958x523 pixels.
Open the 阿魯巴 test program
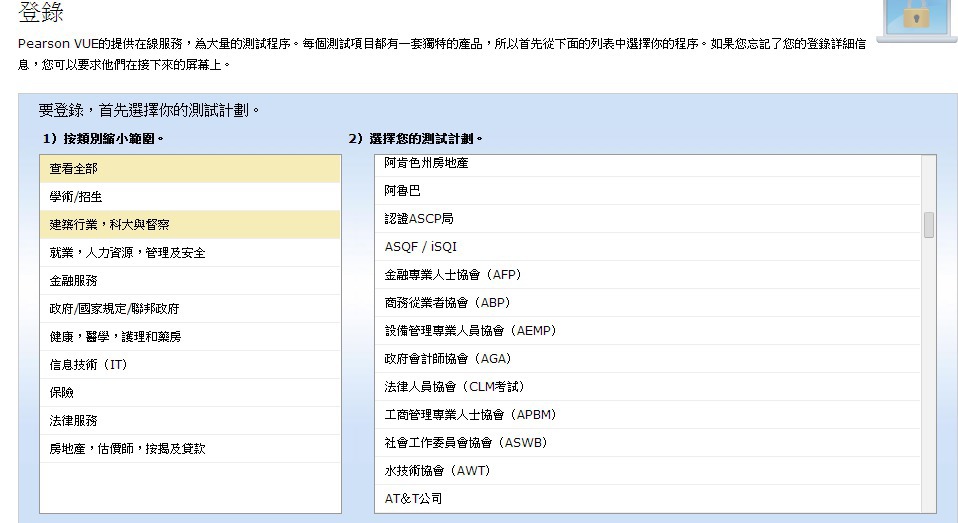pyautogui.click(x=648, y=191)
